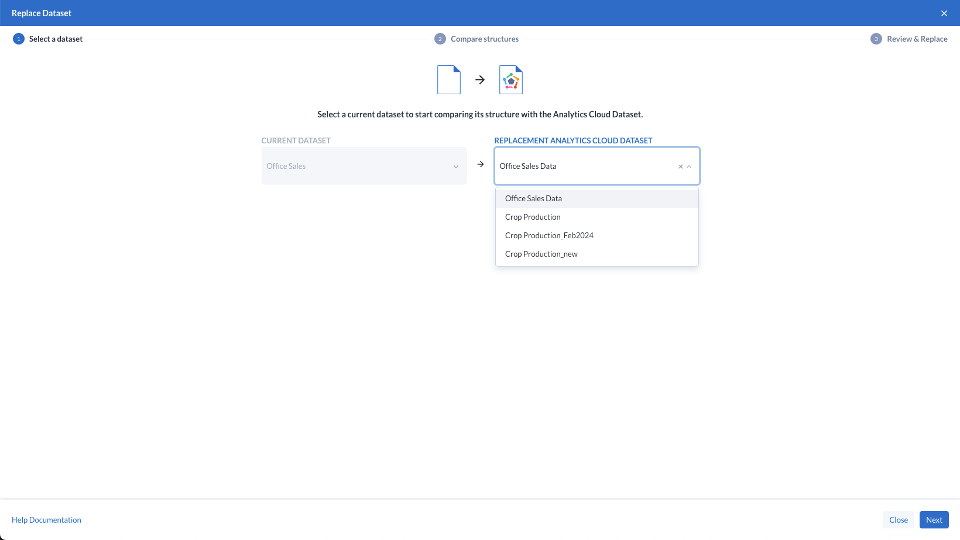
Task: Select Office Sales Data from the list
Action: coord(533,198)
